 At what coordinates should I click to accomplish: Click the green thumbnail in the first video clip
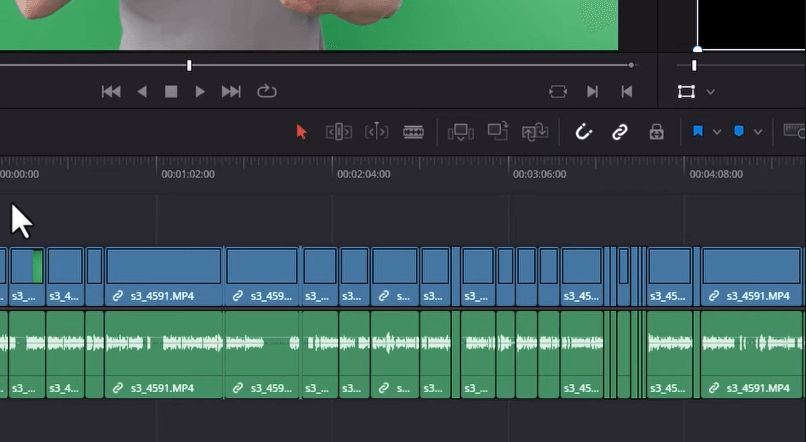tap(38, 266)
